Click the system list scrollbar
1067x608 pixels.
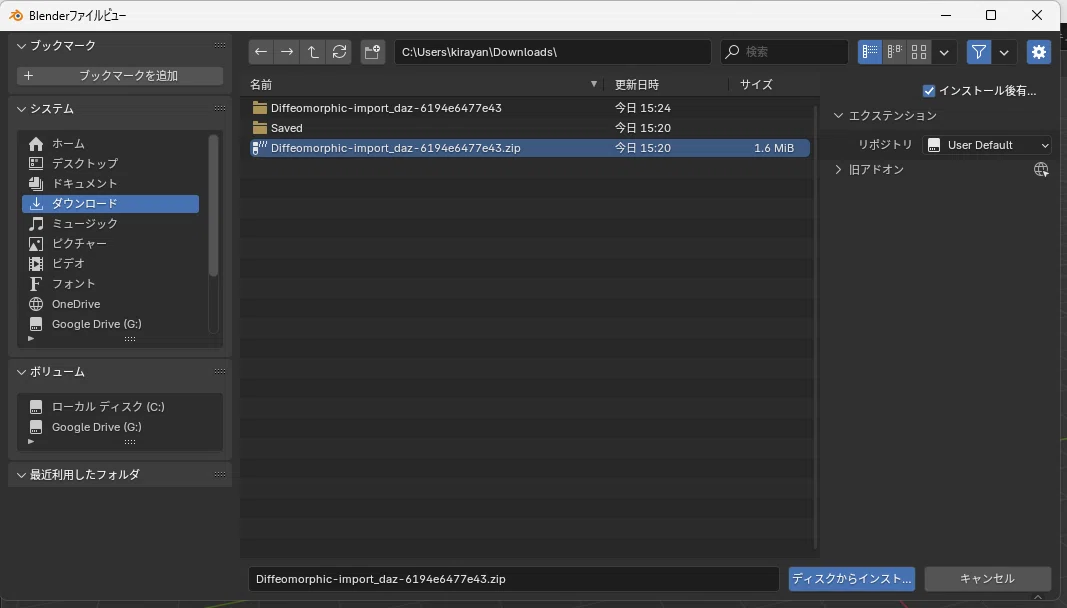pyautogui.click(x=213, y=206)
